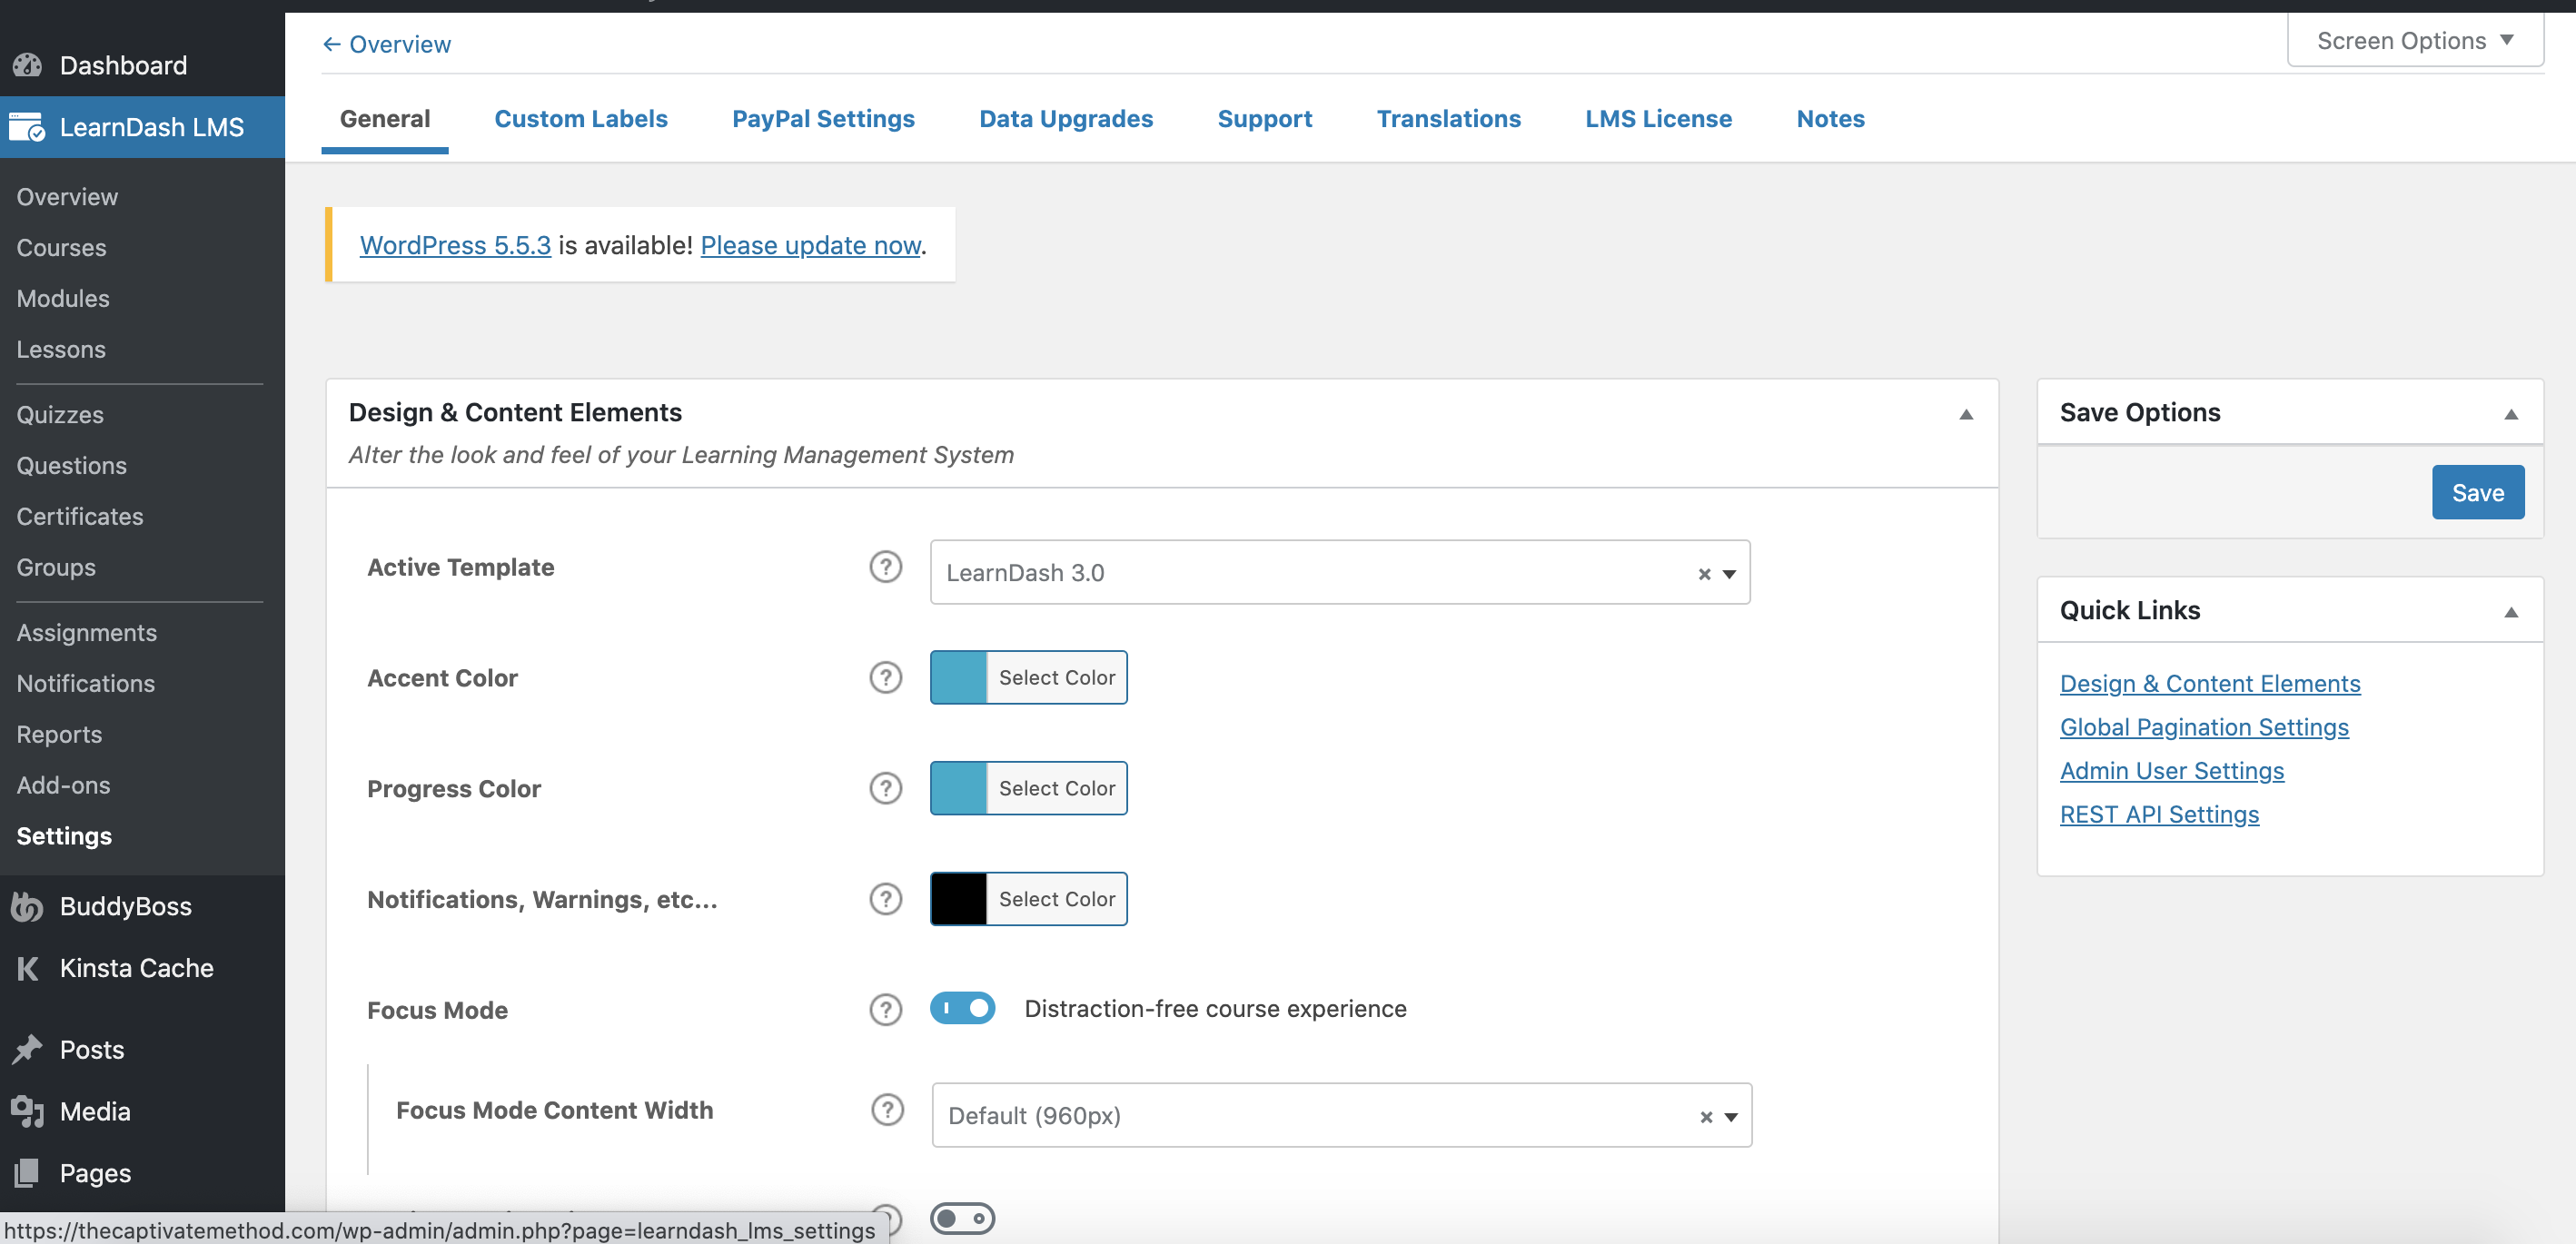Image resolution: width=2576 pixels, height=1244 pixels.
Task: Open Certificates in the sidebar
Action: point(80,516)
